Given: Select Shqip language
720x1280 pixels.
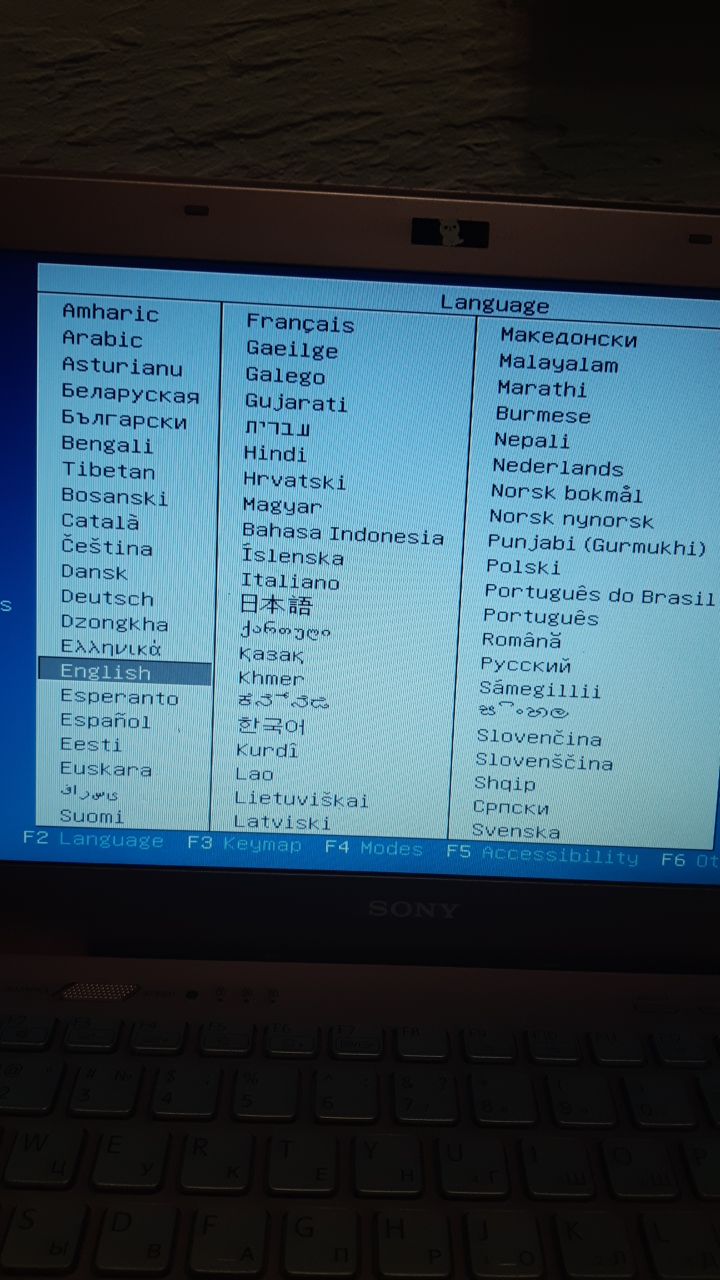Looking at the screenshot, I should (505, 784).
